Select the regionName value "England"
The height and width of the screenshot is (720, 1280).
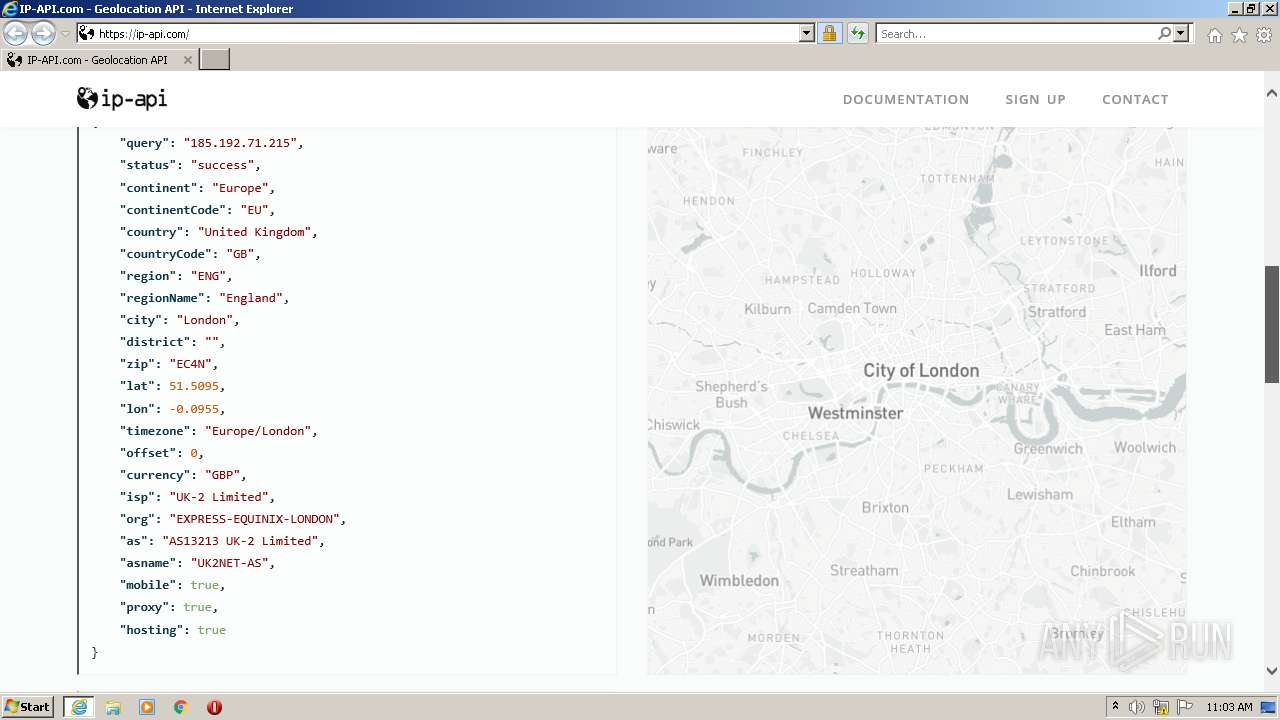click(x=251, y=297)
